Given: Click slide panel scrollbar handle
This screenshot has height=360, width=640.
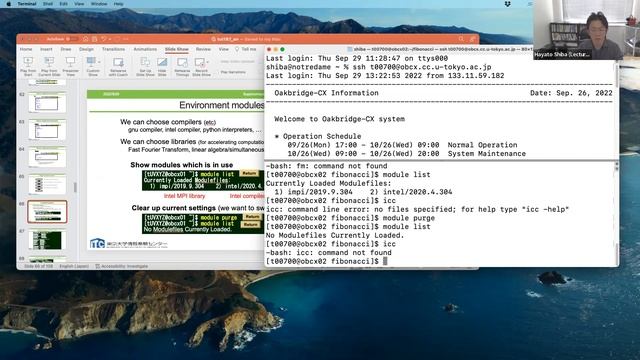Looking at the screenshot, I should pyautogui.click(x=75, y=187).
